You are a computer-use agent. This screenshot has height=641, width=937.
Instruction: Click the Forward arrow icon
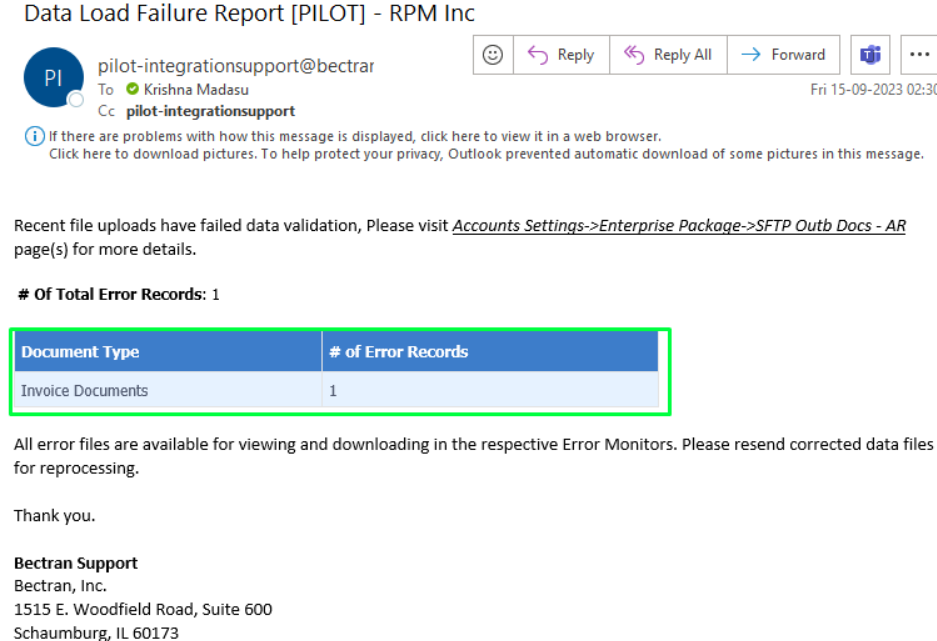click(x=751, y=55)
